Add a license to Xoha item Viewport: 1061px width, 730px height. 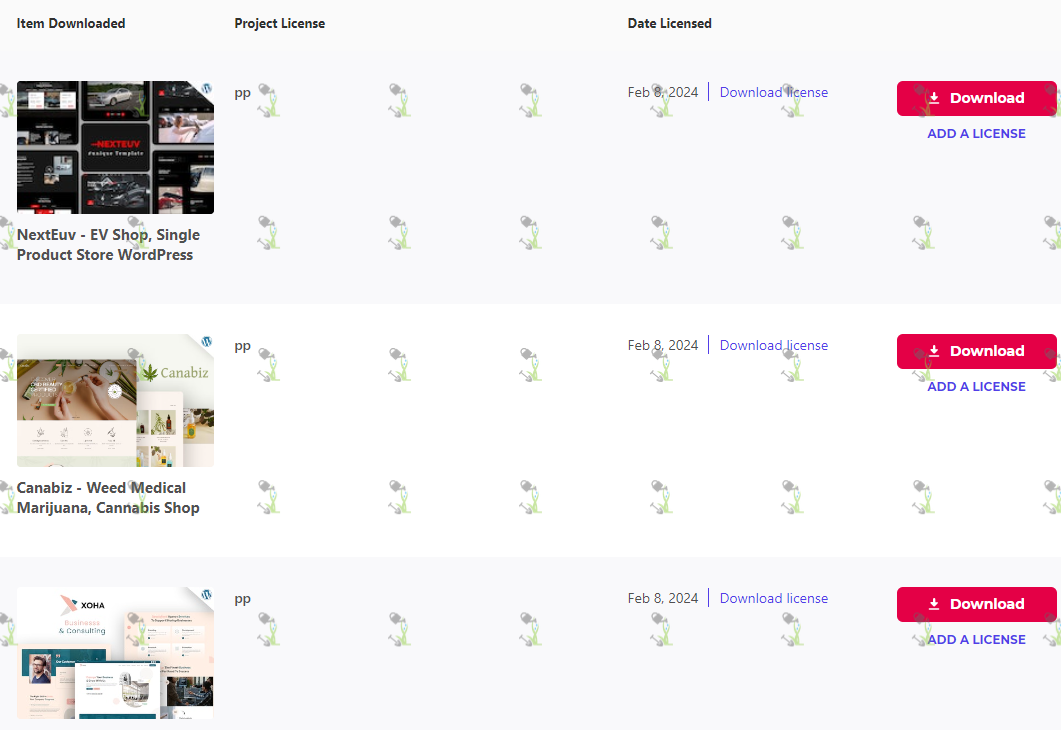976,639
